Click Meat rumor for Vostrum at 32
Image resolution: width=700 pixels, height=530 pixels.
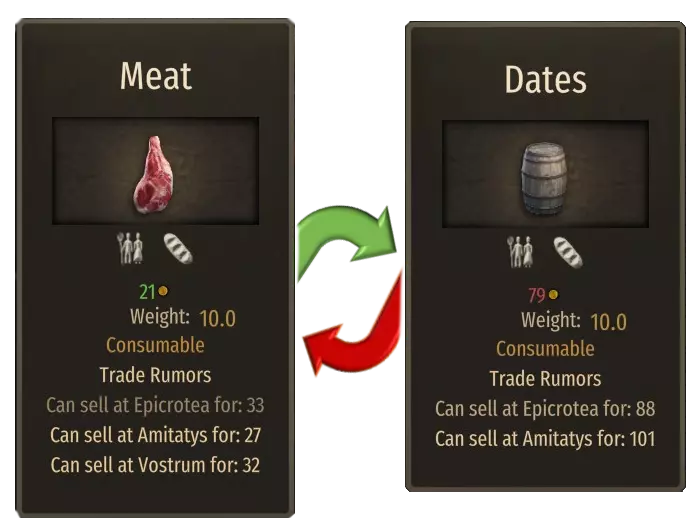pyautogui.click(x=155, y=465)
